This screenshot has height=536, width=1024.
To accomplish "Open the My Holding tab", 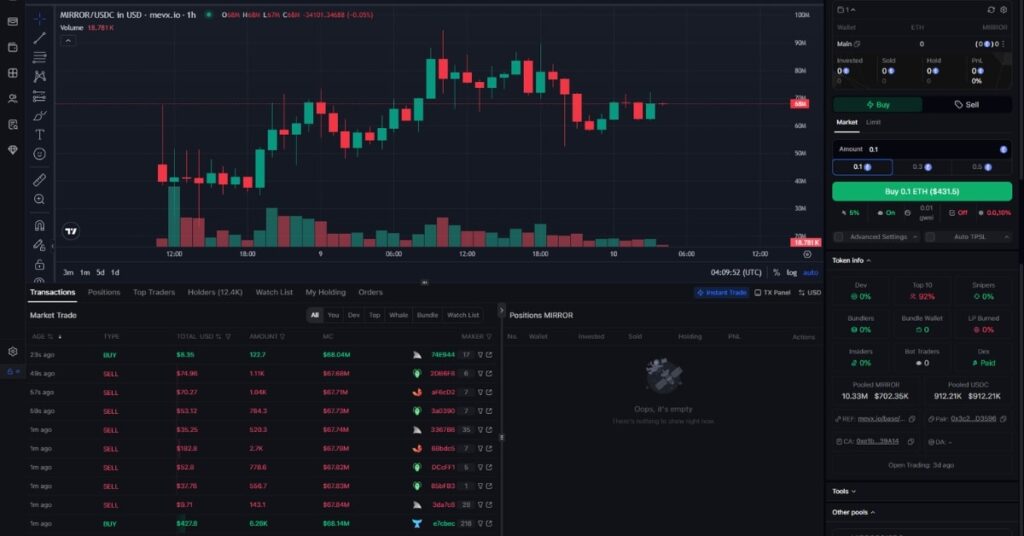I will pos(325,292).
